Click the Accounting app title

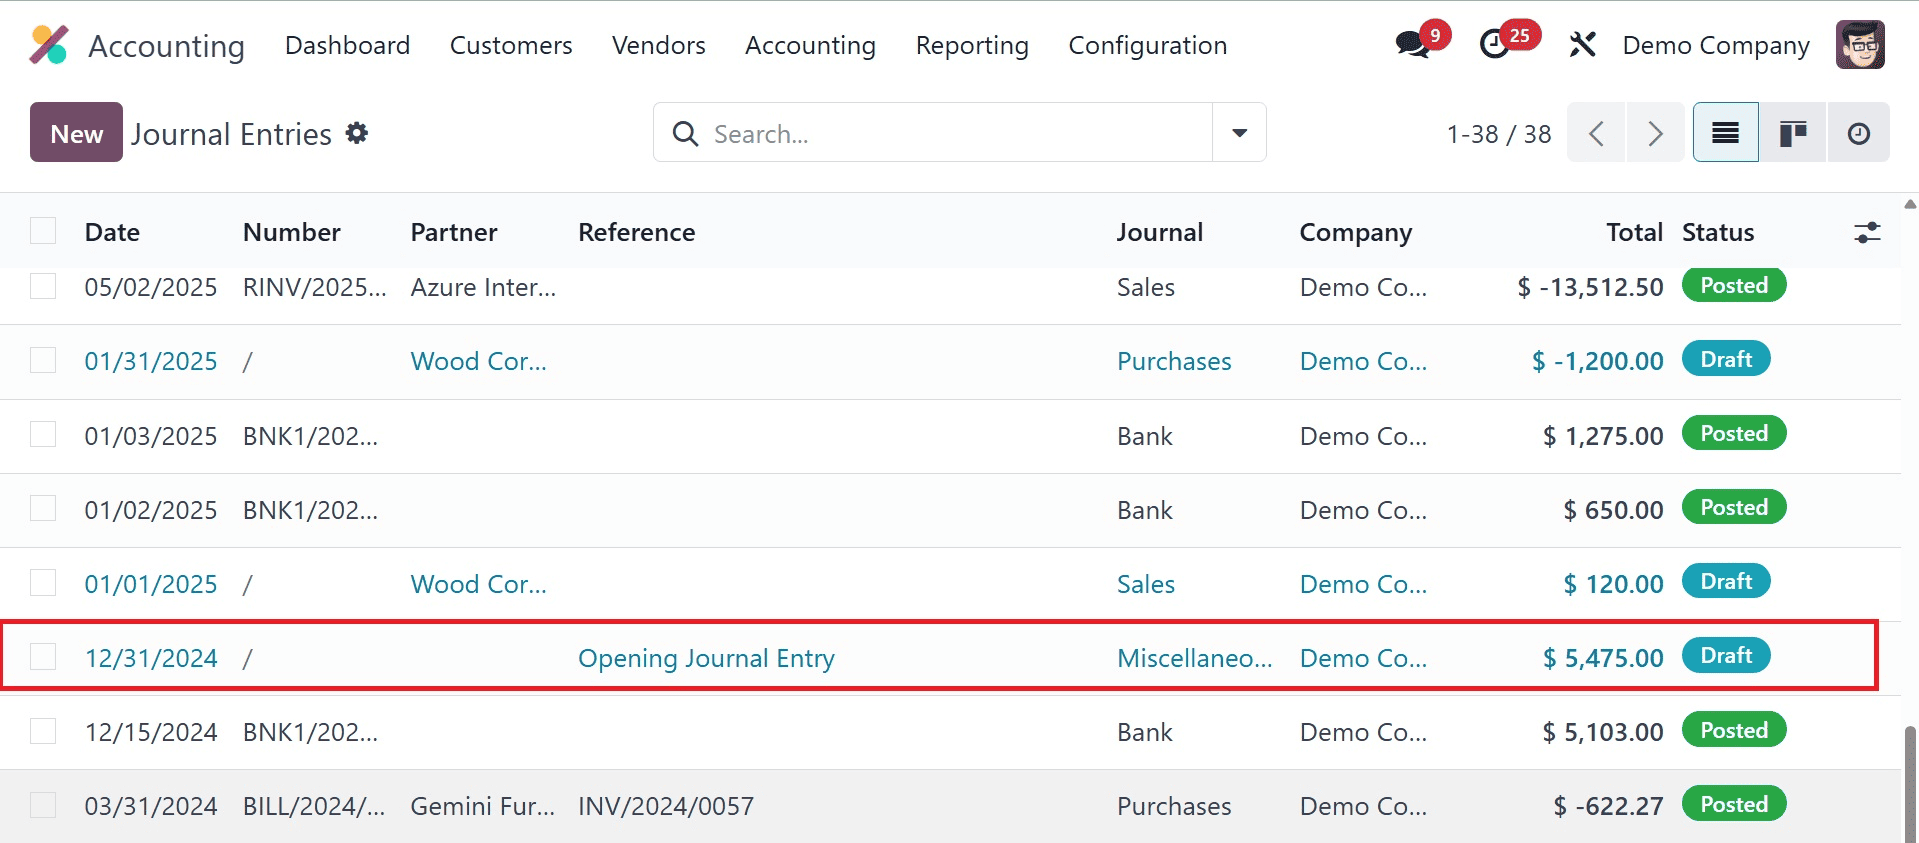point(166,46)
